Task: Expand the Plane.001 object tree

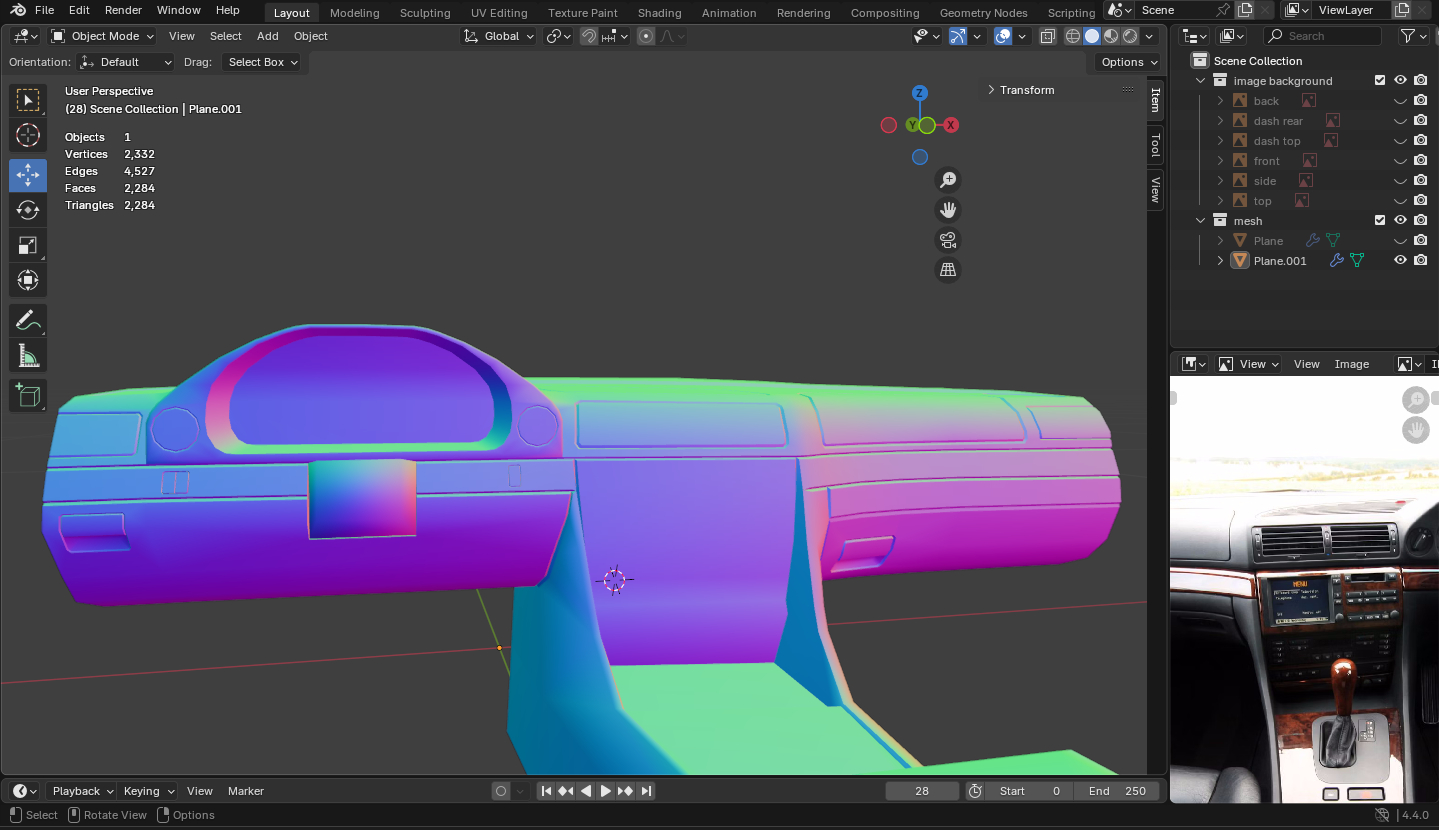Action: [1220, 261]
